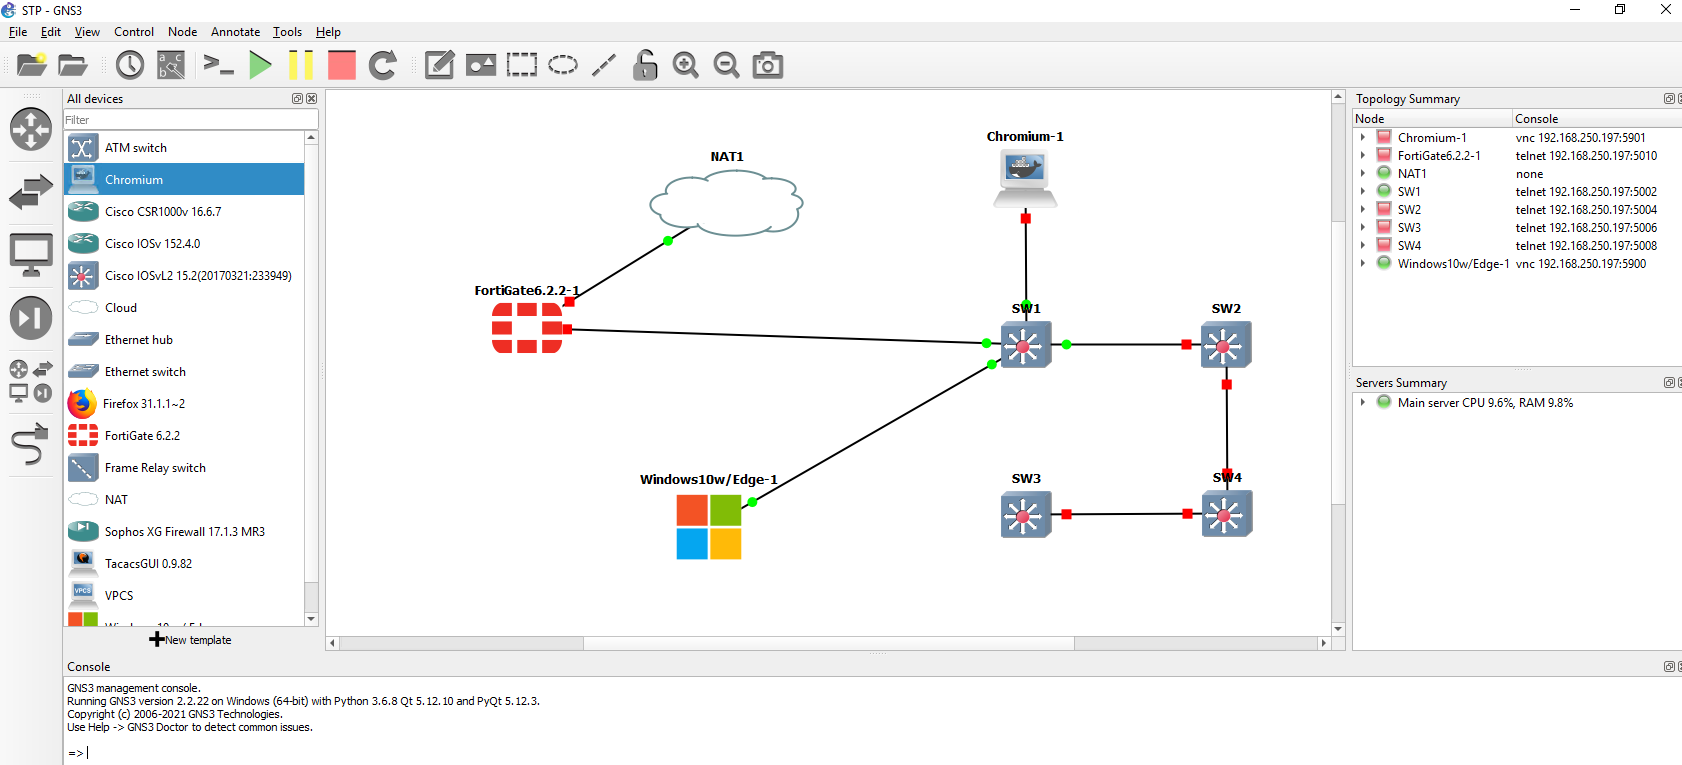Image resolution: width=1682 pixels, height=765 pixels.
Task: Expand Windows10w/Edge-1 in Topology Summary
Action: [x=1363, y=264]
